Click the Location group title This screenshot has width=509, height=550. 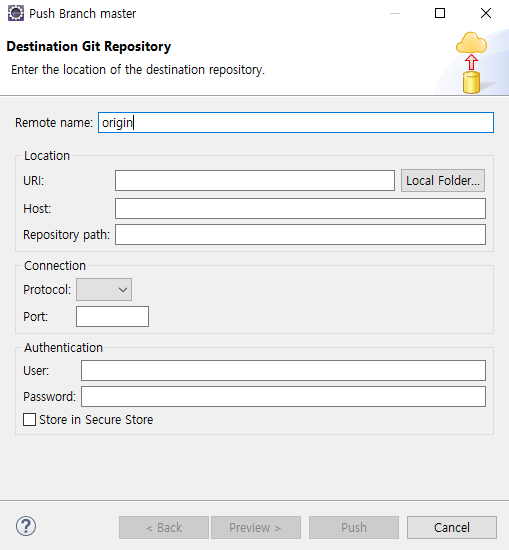coord(47,156)
